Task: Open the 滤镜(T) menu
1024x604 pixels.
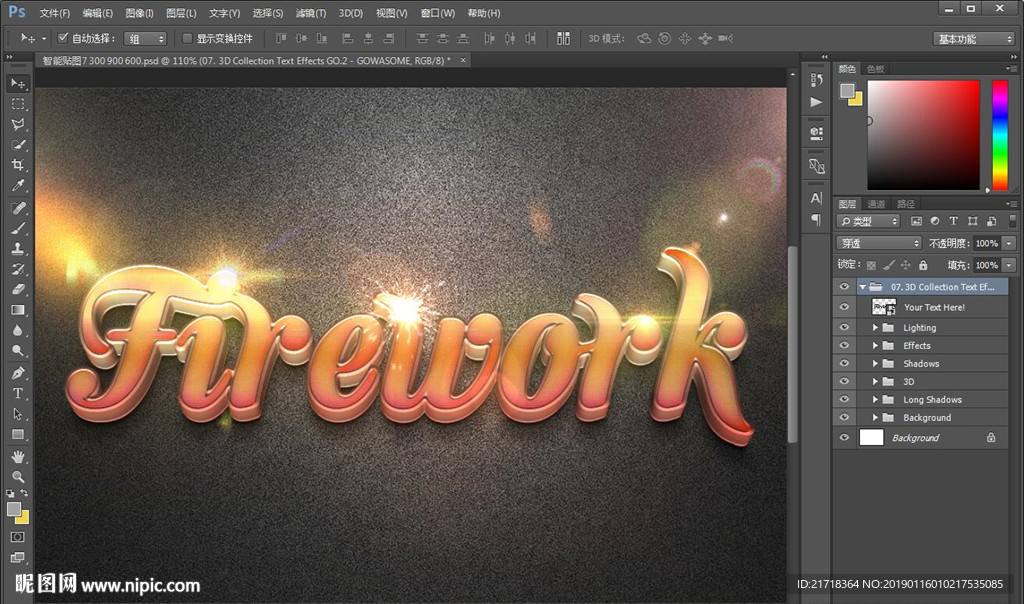Action: (311, 13)
